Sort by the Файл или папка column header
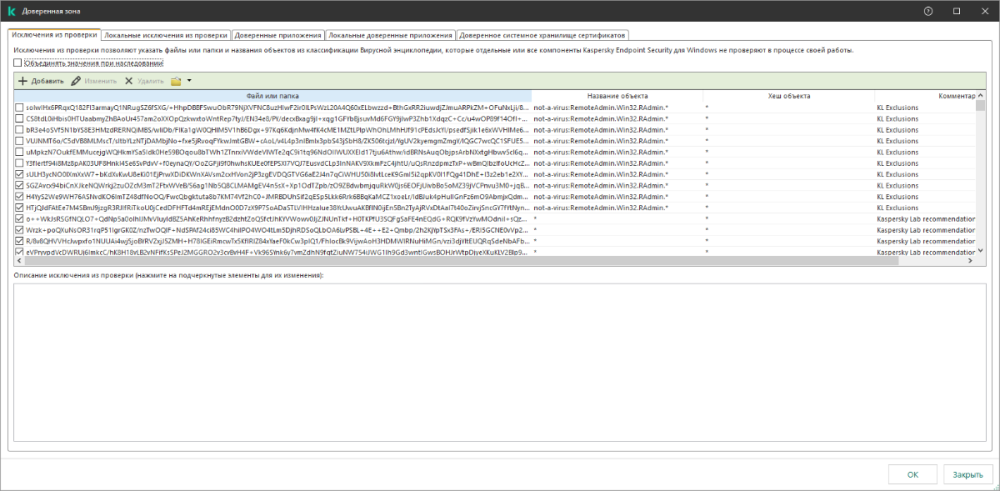Screen dimensions: 1000x491 tap(272, 96)
